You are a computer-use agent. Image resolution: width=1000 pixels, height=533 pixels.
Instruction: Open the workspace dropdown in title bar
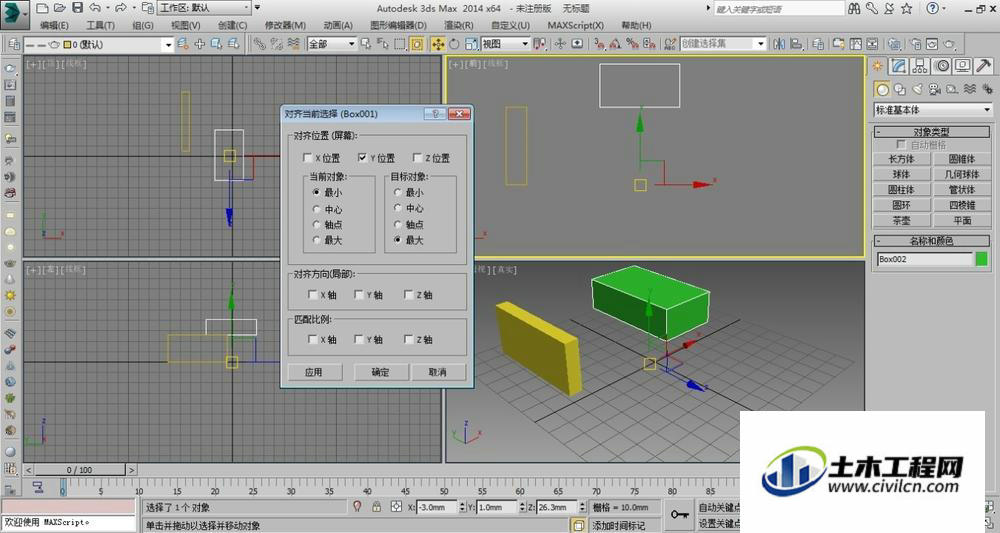pos(204,8)
